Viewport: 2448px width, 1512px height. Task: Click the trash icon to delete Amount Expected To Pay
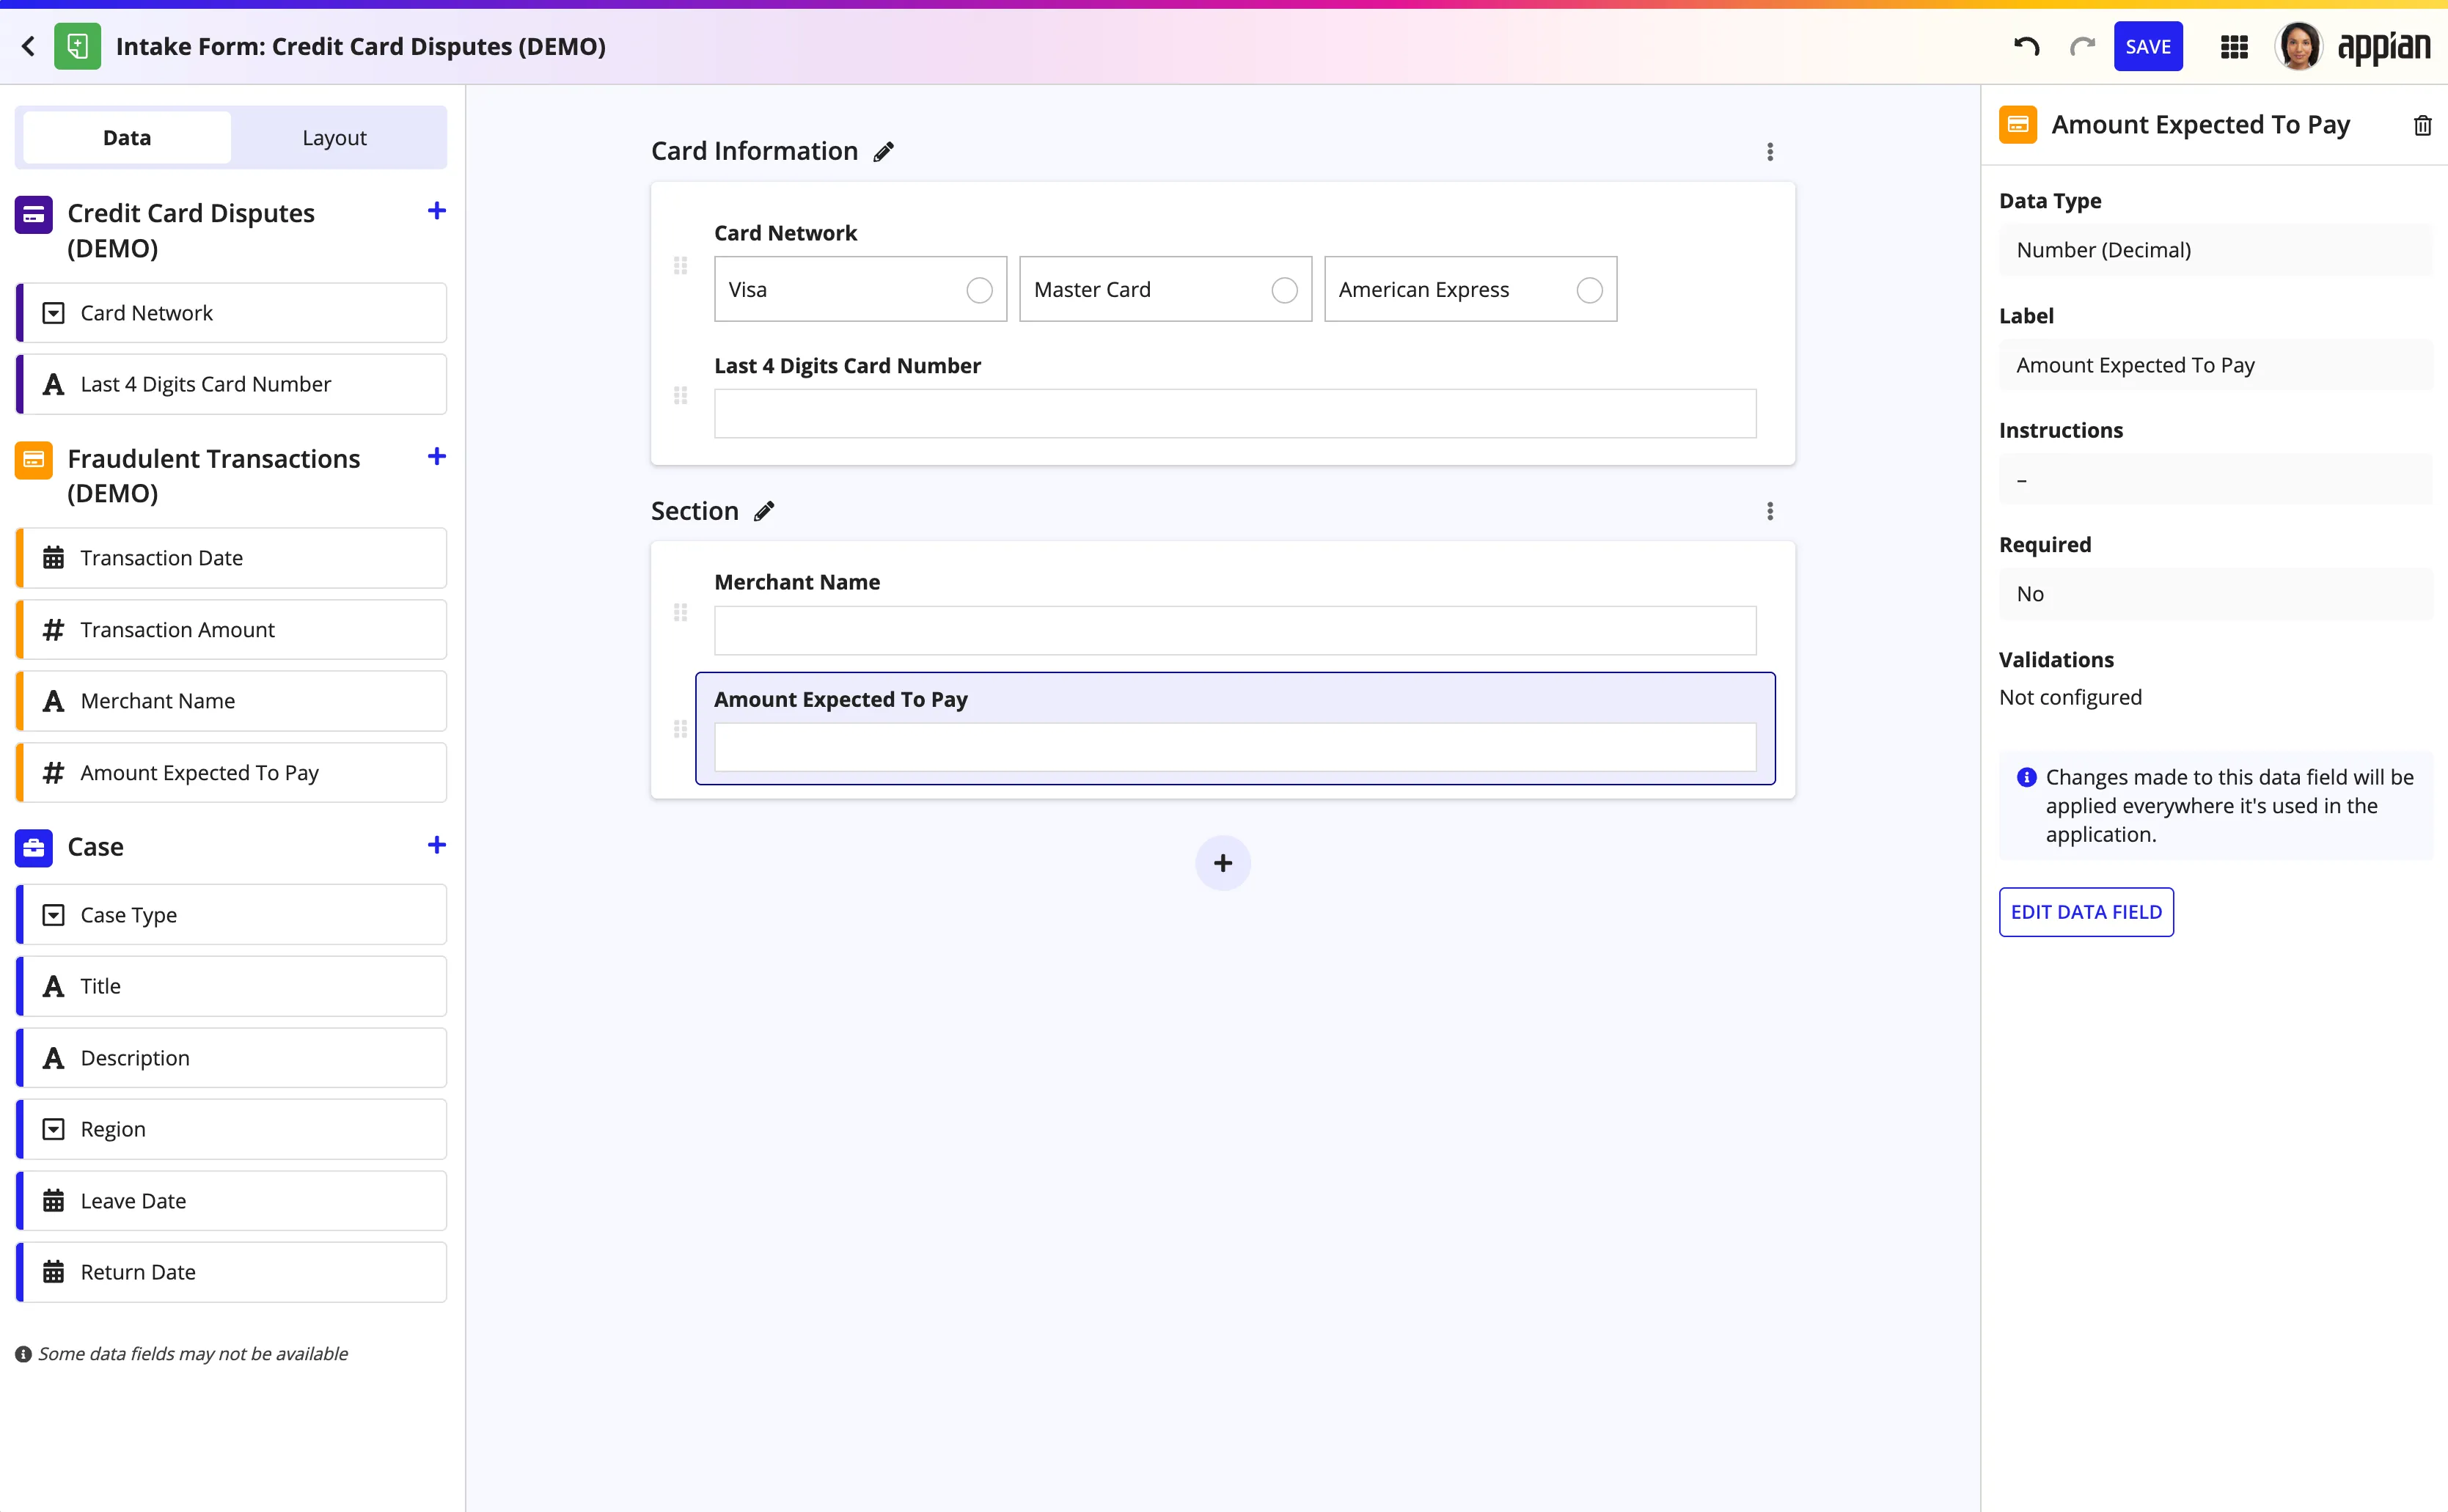tap(2423, 124)
